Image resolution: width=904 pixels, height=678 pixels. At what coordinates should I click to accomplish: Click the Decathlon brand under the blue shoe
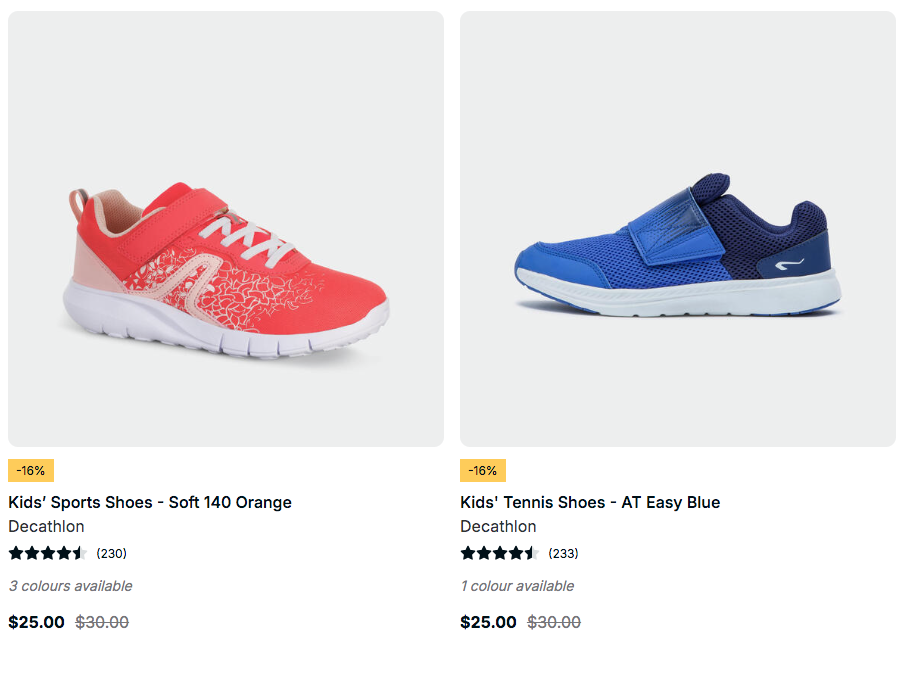point(498,526)
